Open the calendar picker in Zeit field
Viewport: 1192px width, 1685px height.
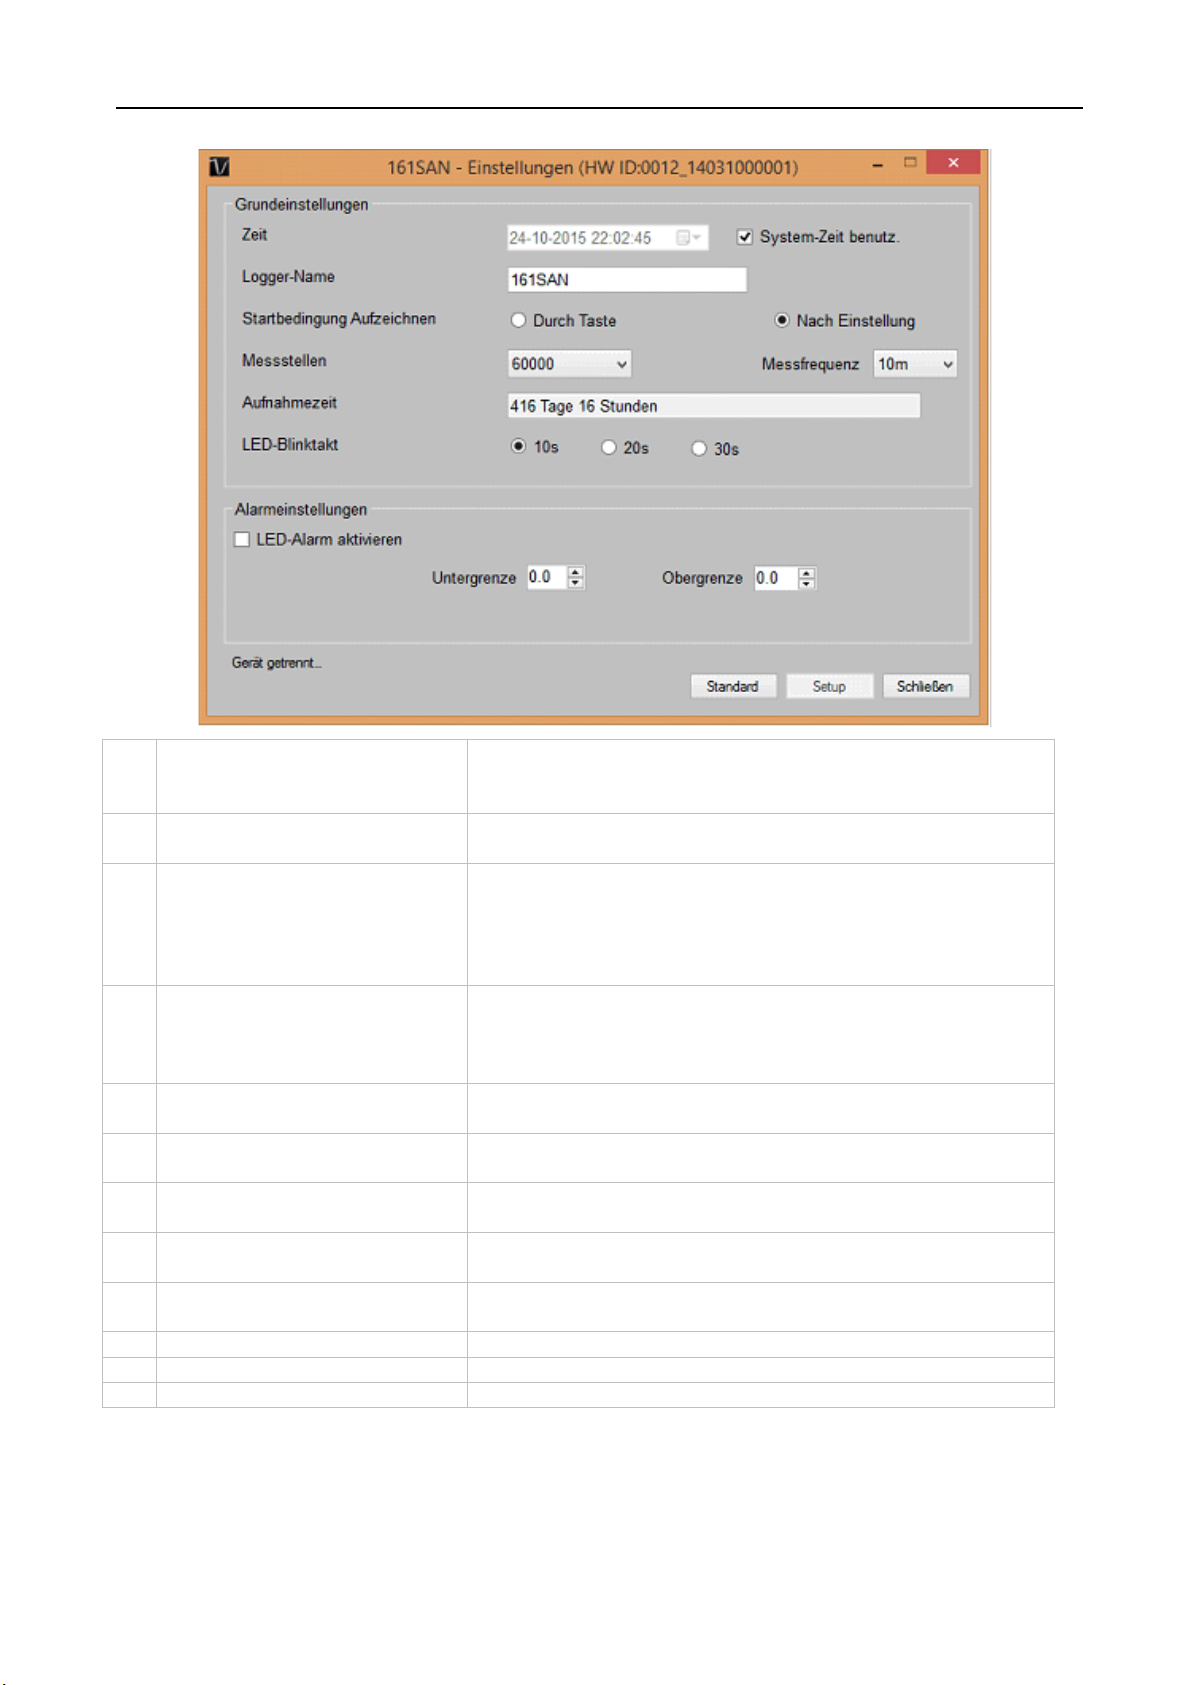pyautogui.click(x=689, y=238)
